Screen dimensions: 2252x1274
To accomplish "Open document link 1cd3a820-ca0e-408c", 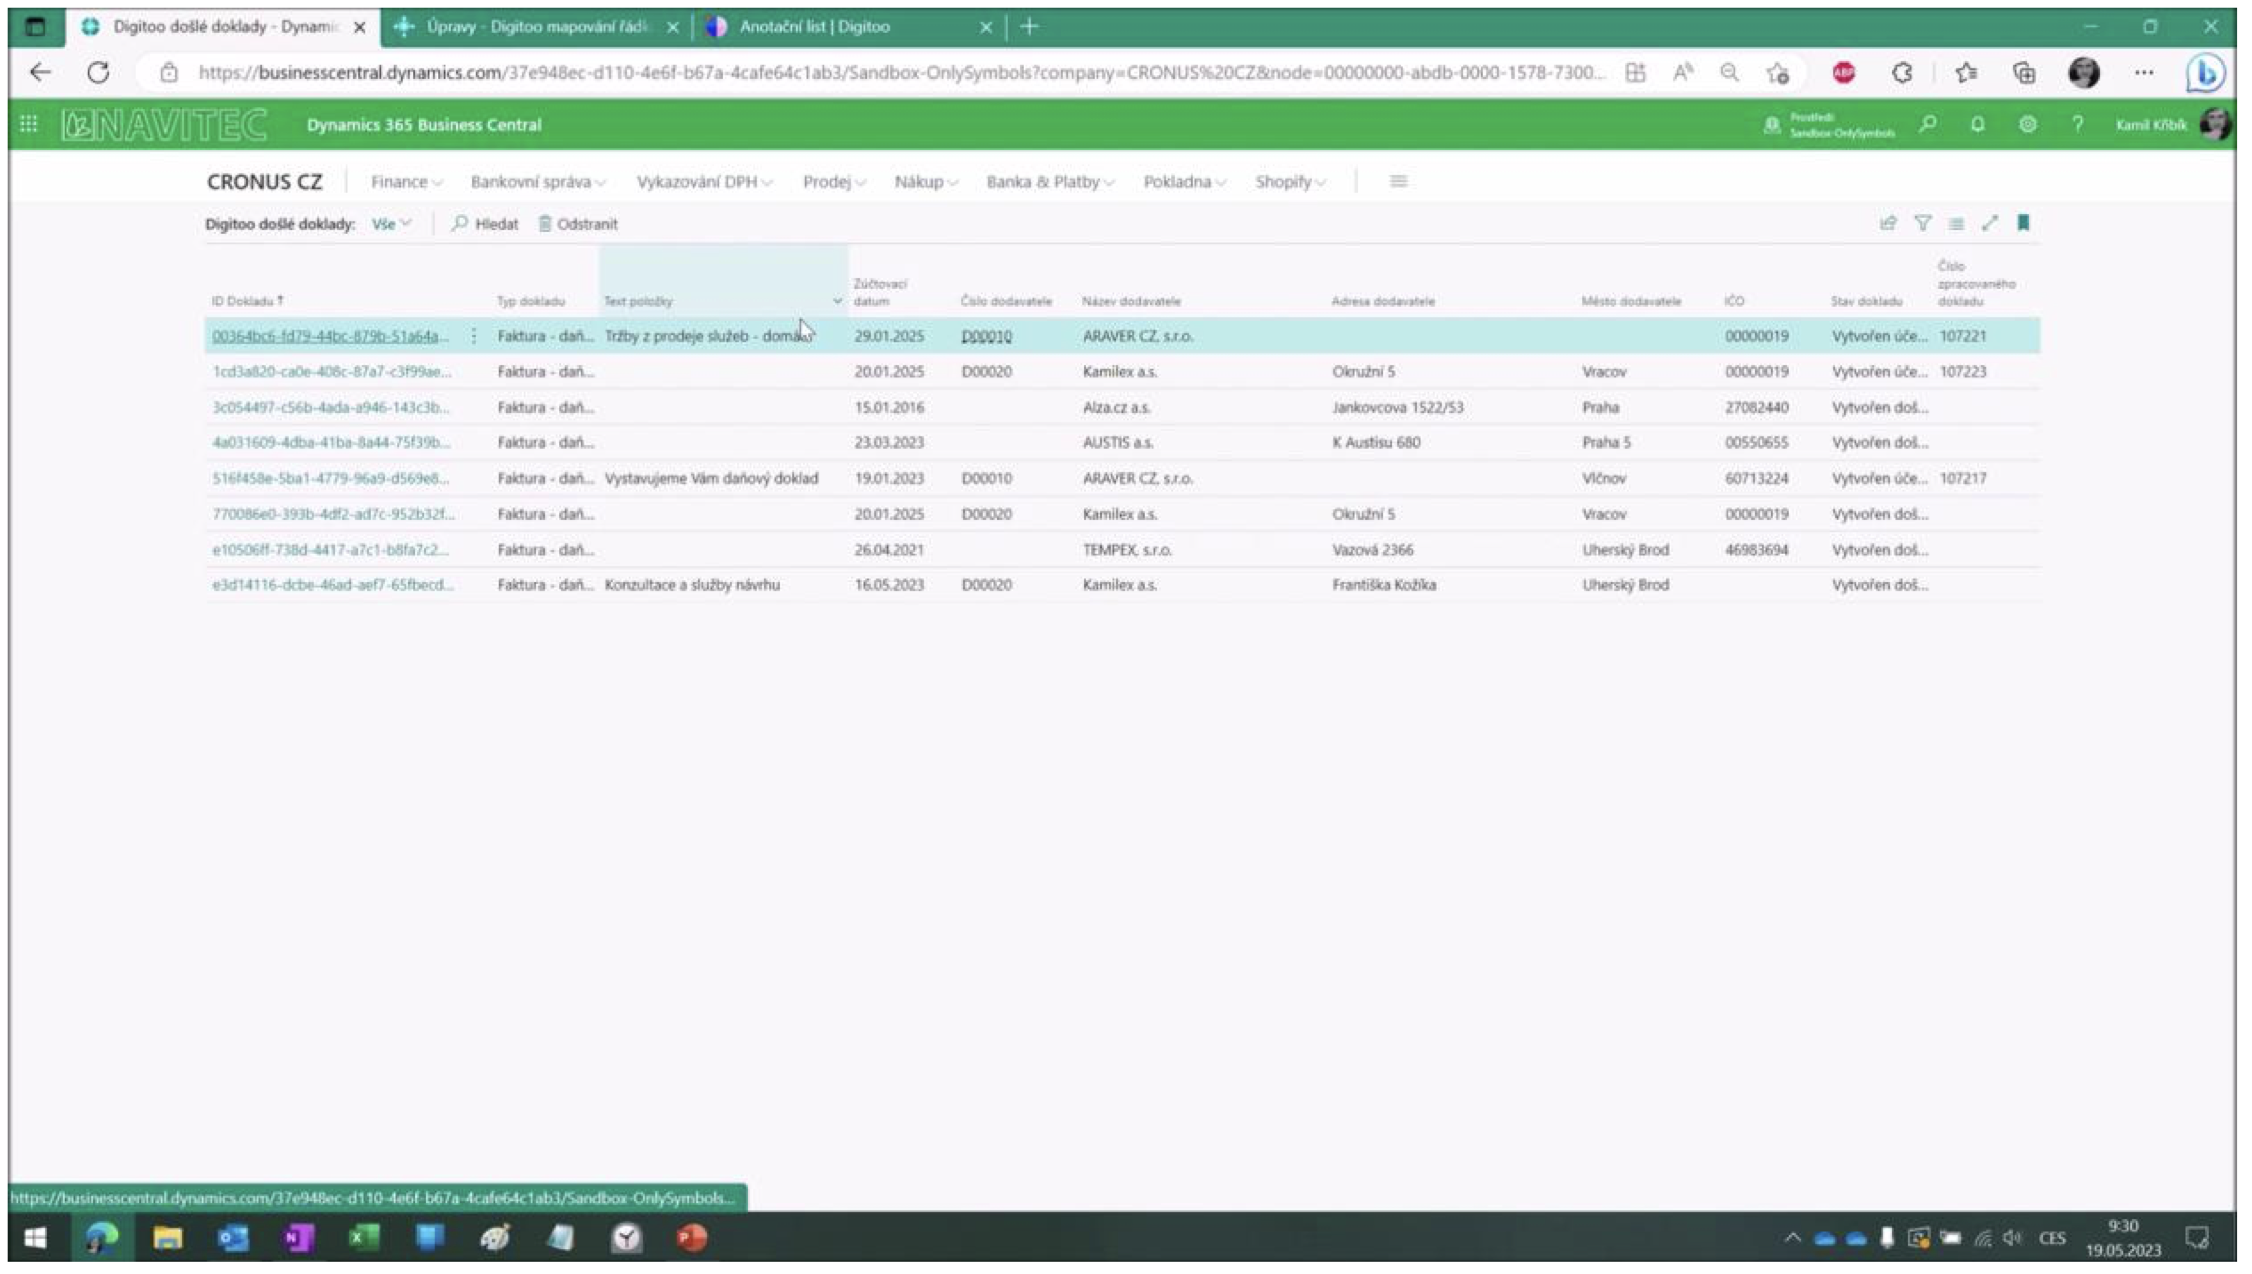I will (331, 371).
